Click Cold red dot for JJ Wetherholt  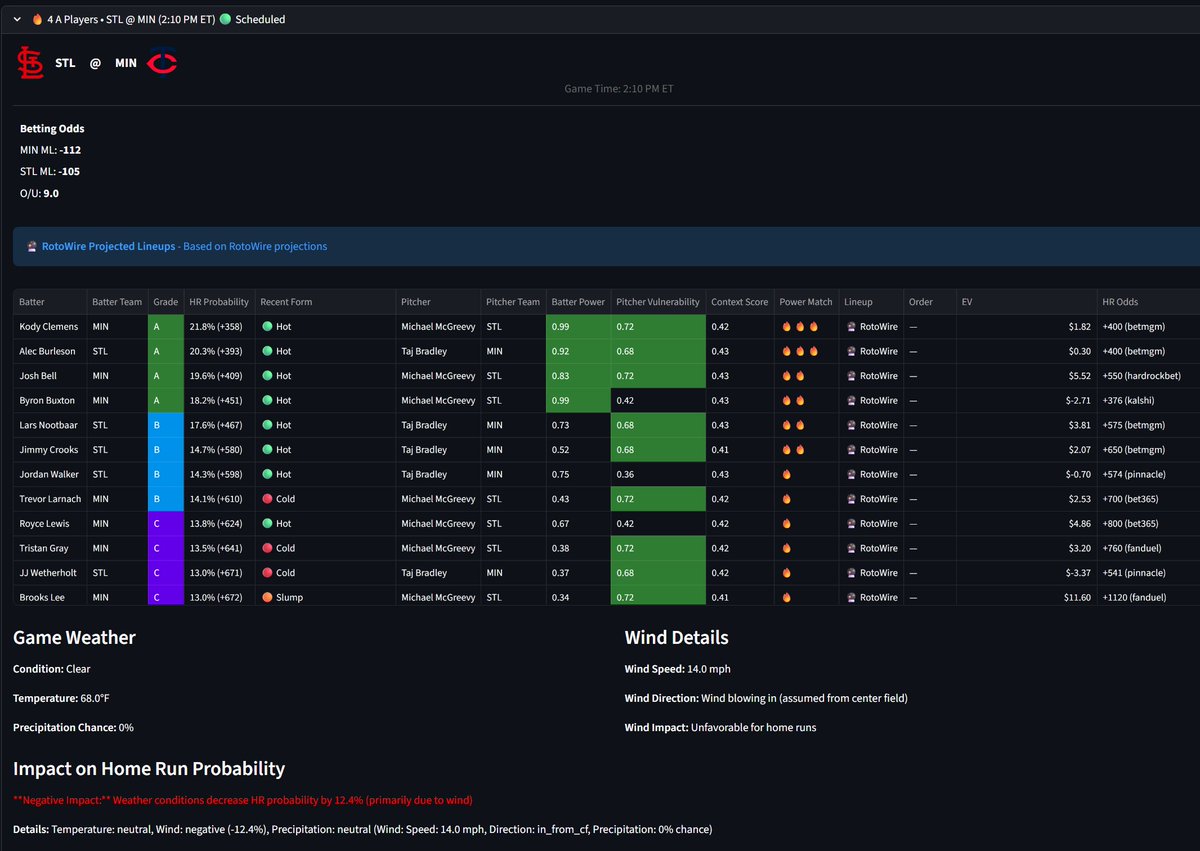[x=267, y=573]
